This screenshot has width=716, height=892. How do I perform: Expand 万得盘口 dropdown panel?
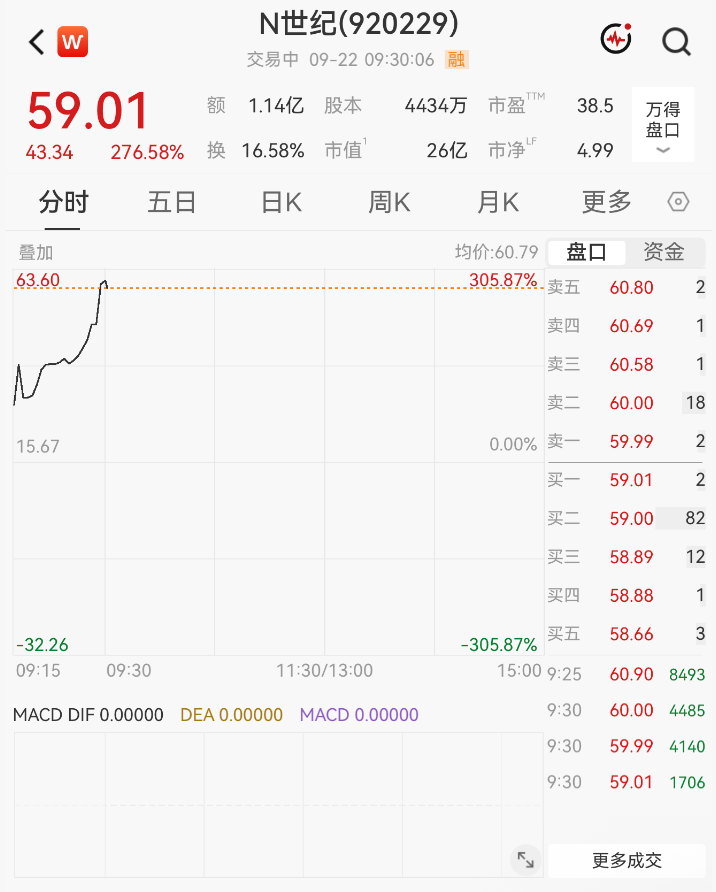(663, 125)
